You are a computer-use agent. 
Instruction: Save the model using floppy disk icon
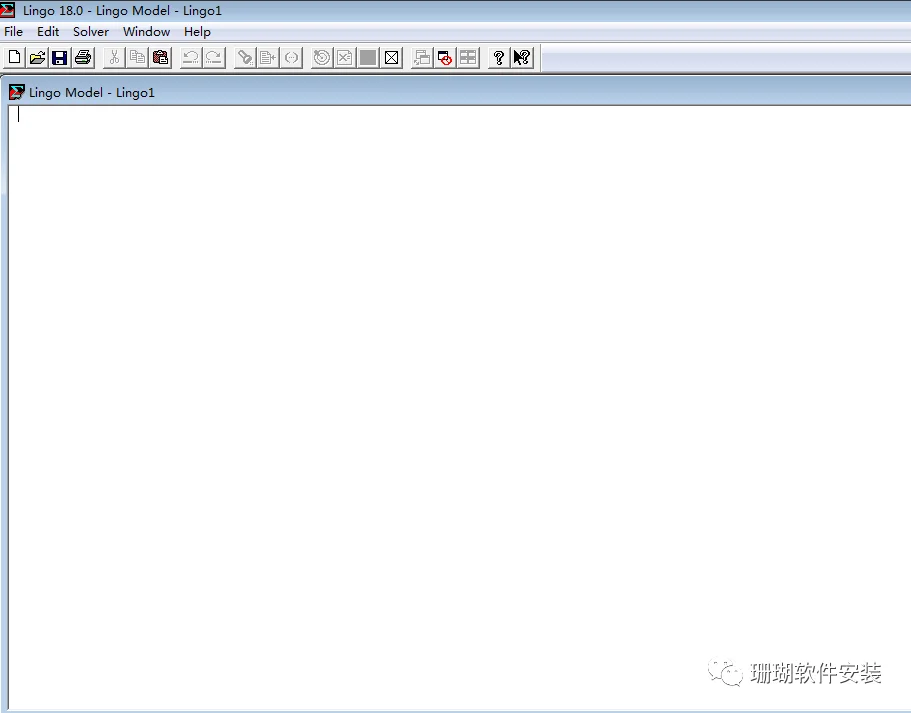pos(60,58)
